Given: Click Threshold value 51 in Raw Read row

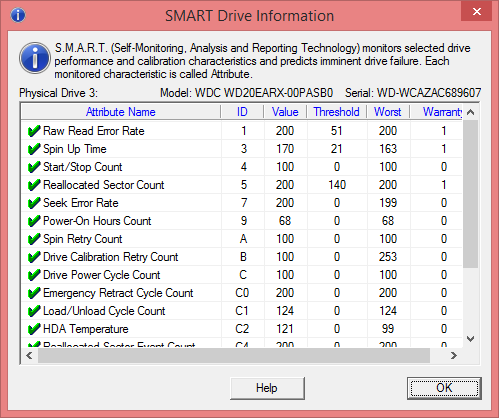Looking at the screenshot, I should 337,131.
